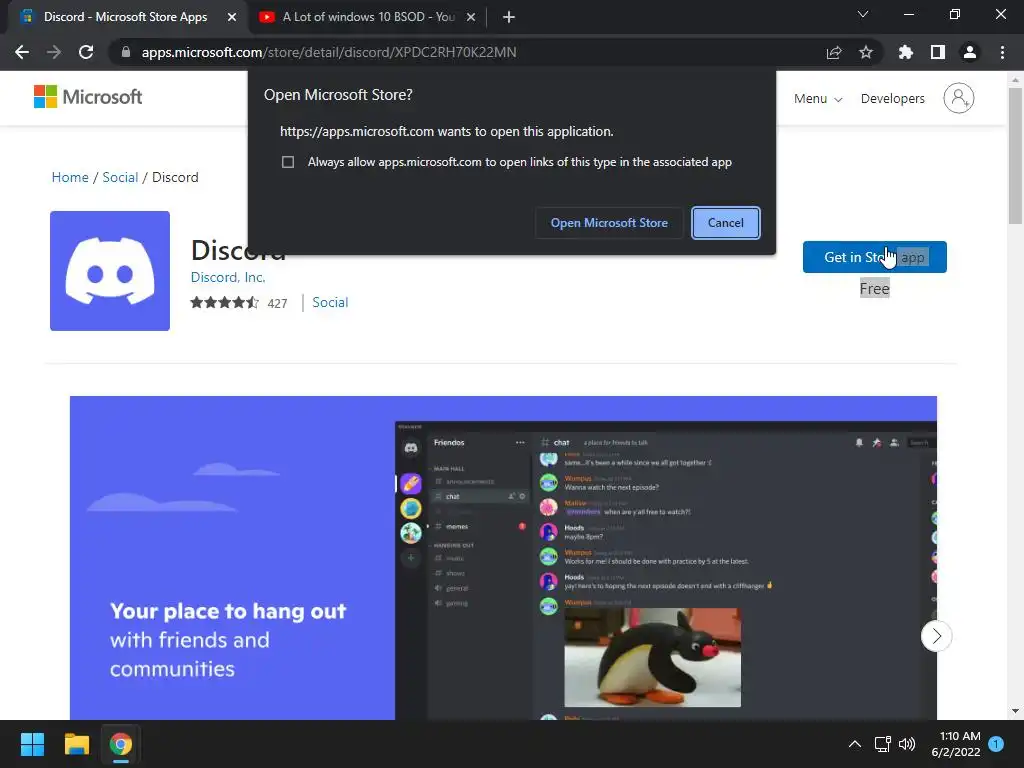1024x768 pixels.
Task: Click the Microsoft sign-in account icon
Action: click(959, 98)
